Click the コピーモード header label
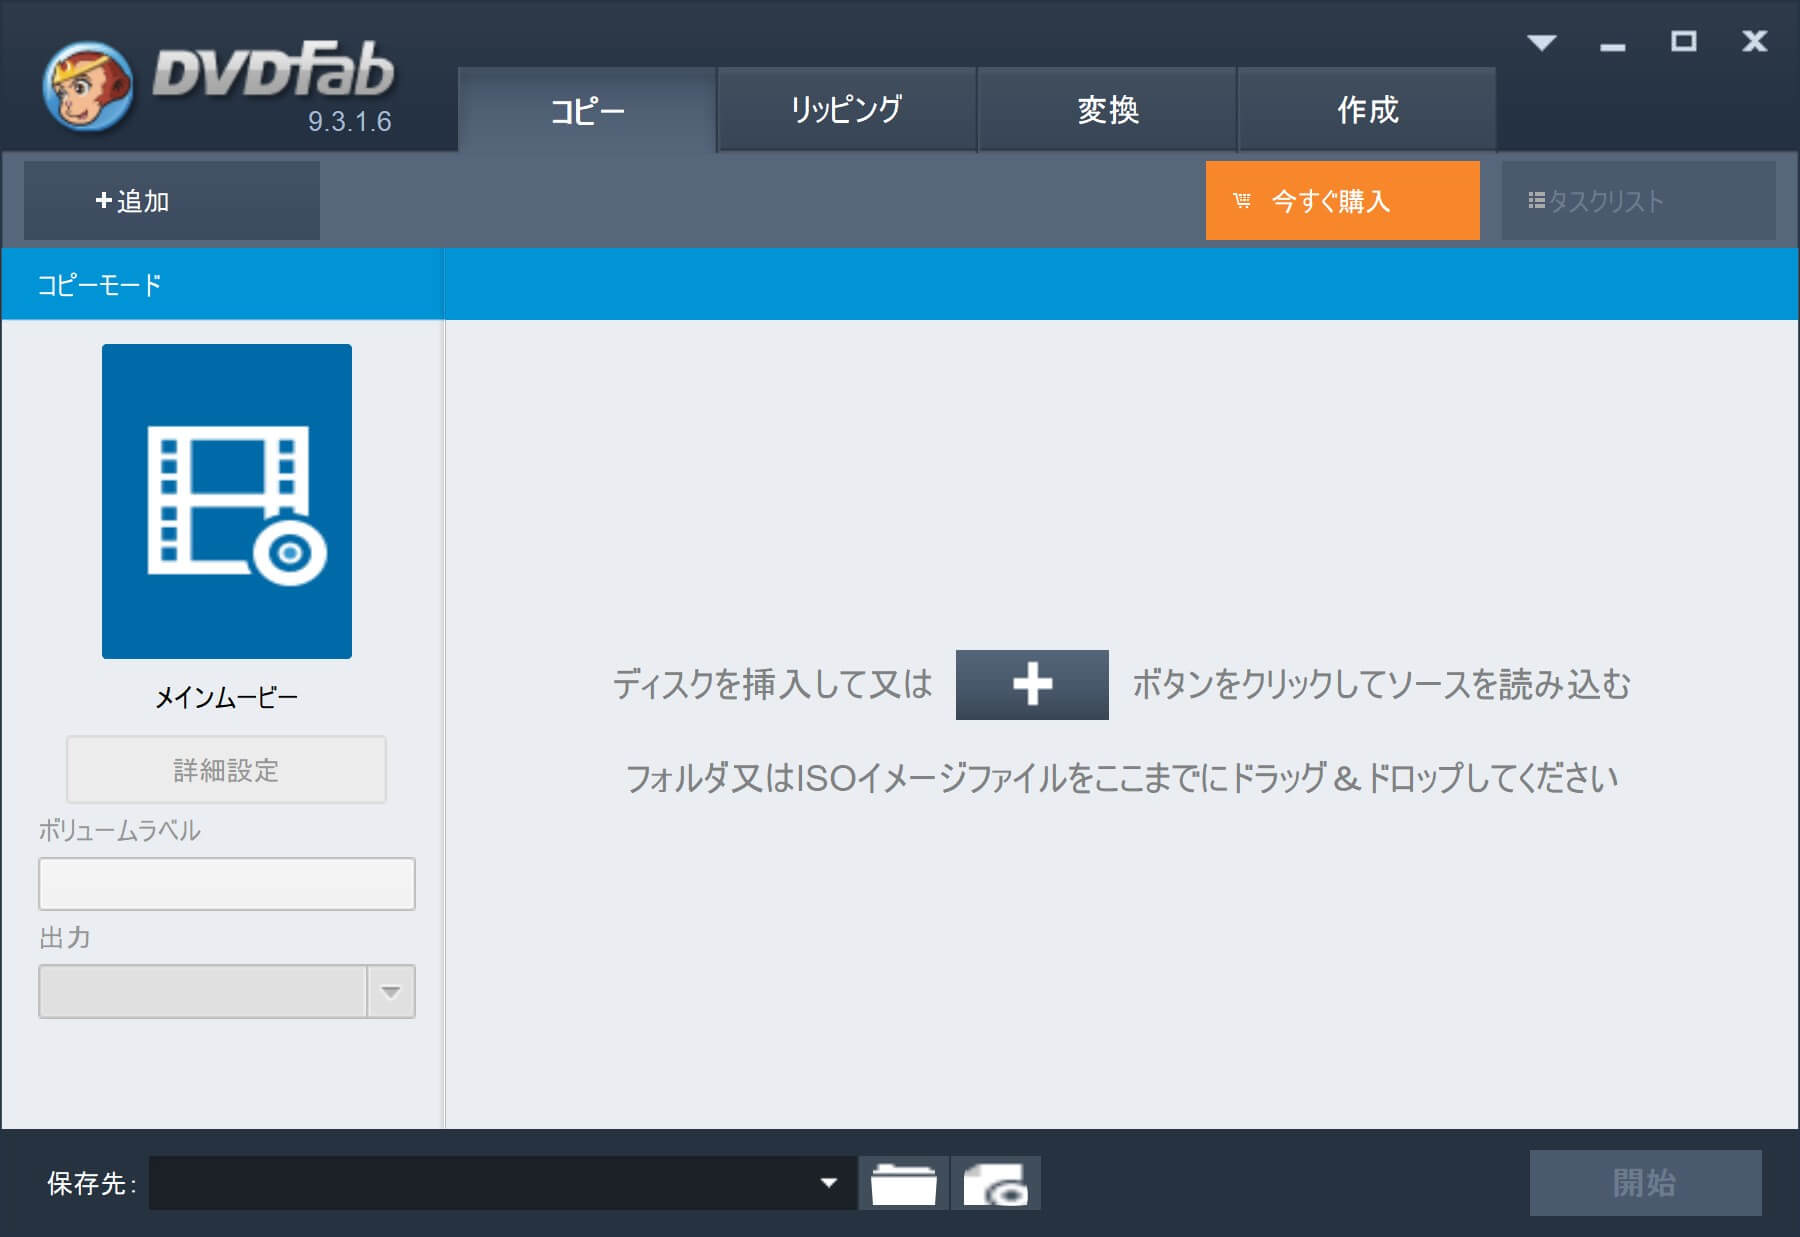Screen dimensions: 1800x1237 pos(99,285)
